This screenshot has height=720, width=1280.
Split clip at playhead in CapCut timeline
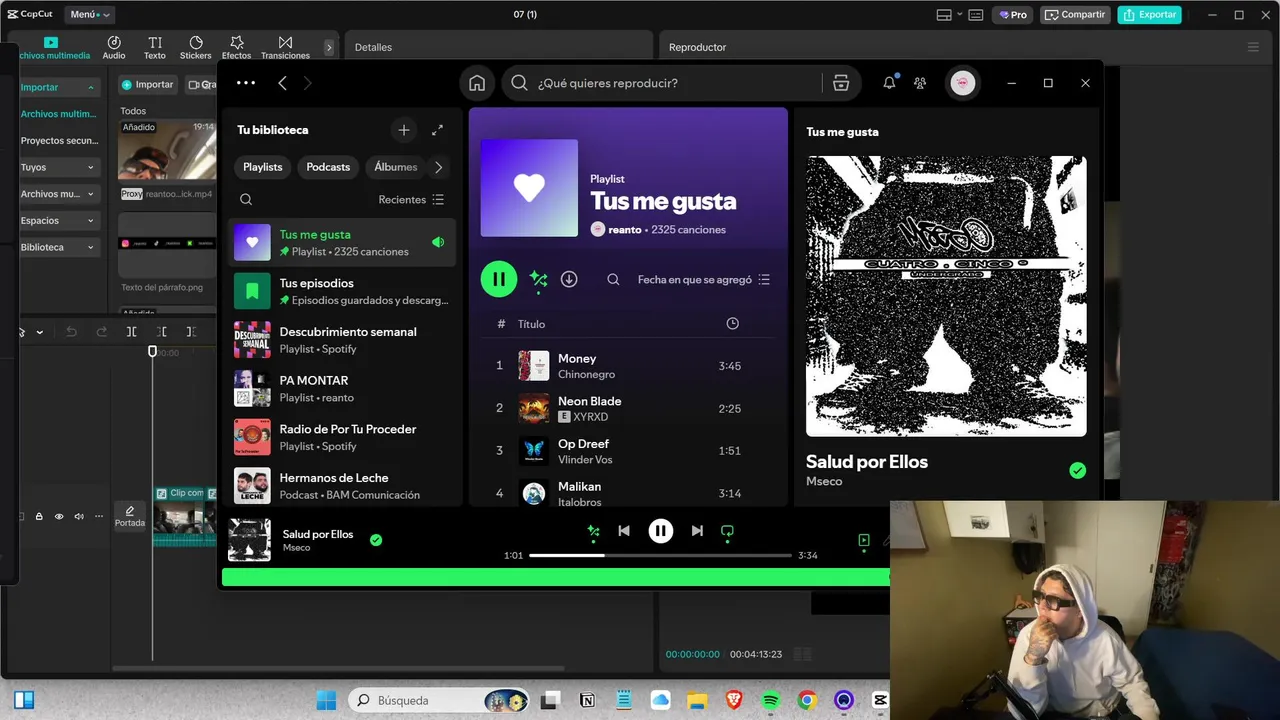click(x=131, y=332)
